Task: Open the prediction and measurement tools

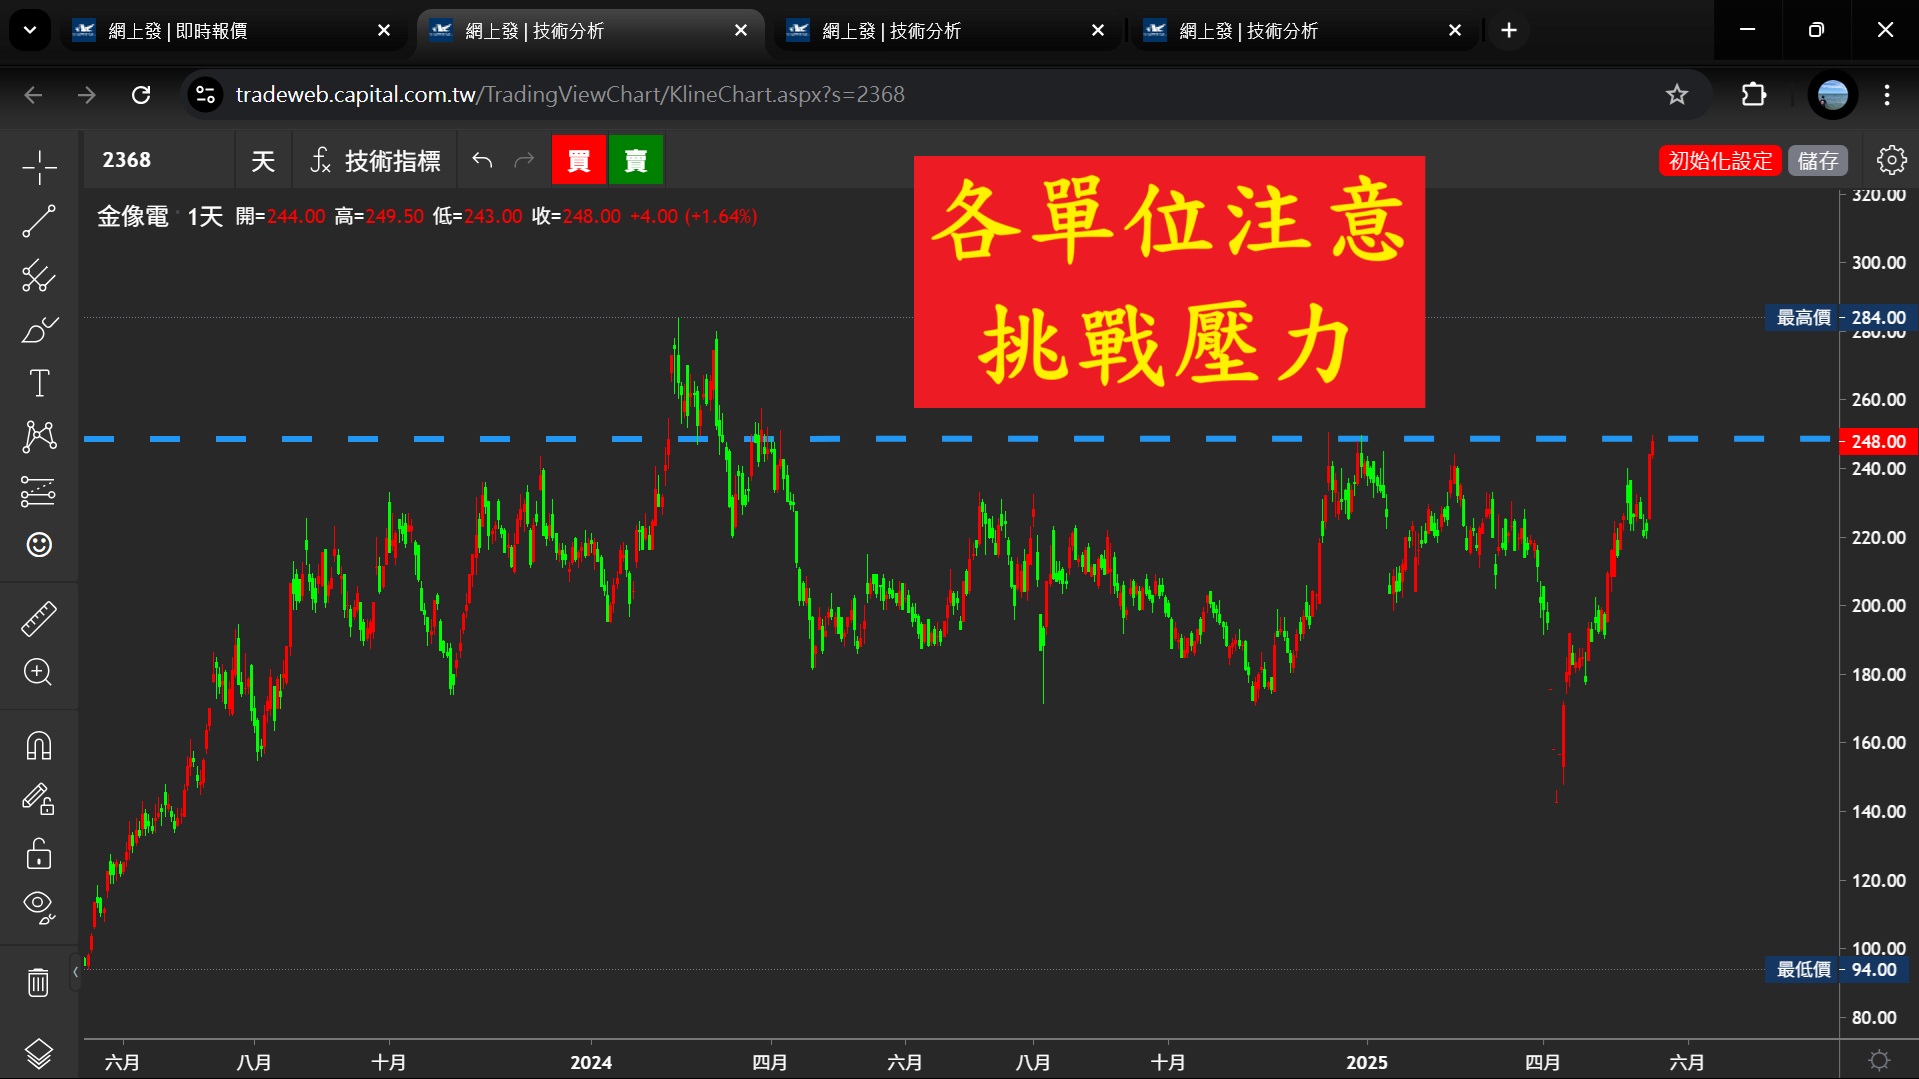Action: coord(39,491)
